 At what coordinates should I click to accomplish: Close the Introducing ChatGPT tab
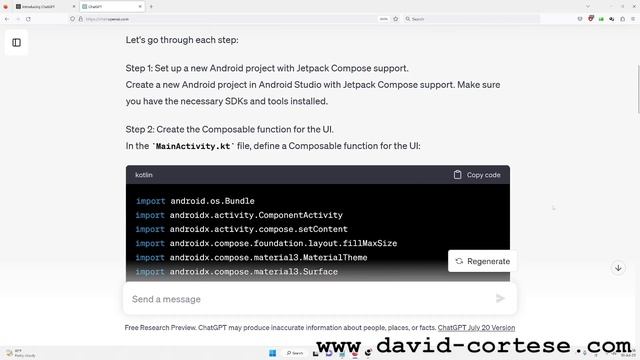click(73, 7)
